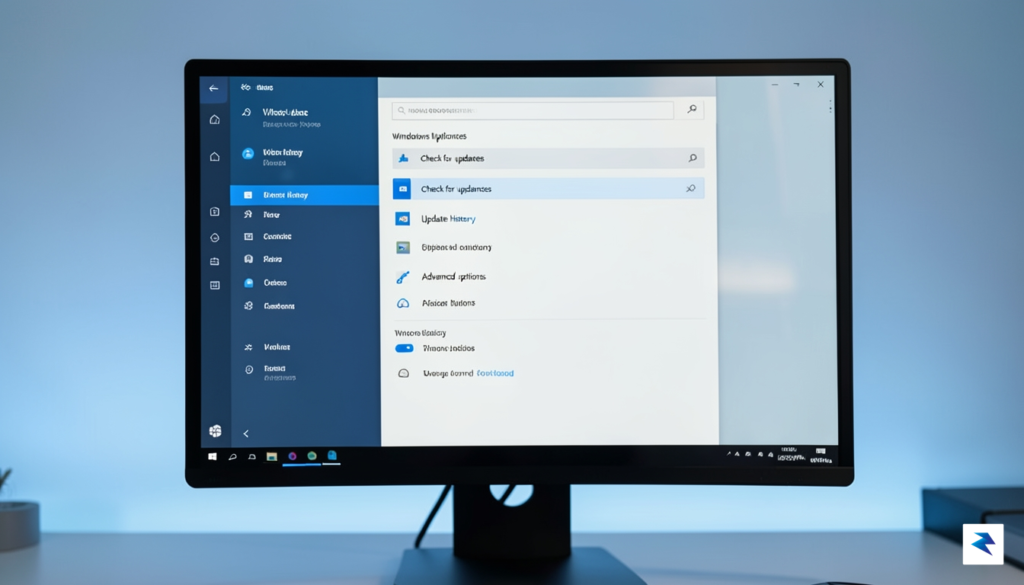
Task: Open the Update History entry
Action: pos(448,219)
